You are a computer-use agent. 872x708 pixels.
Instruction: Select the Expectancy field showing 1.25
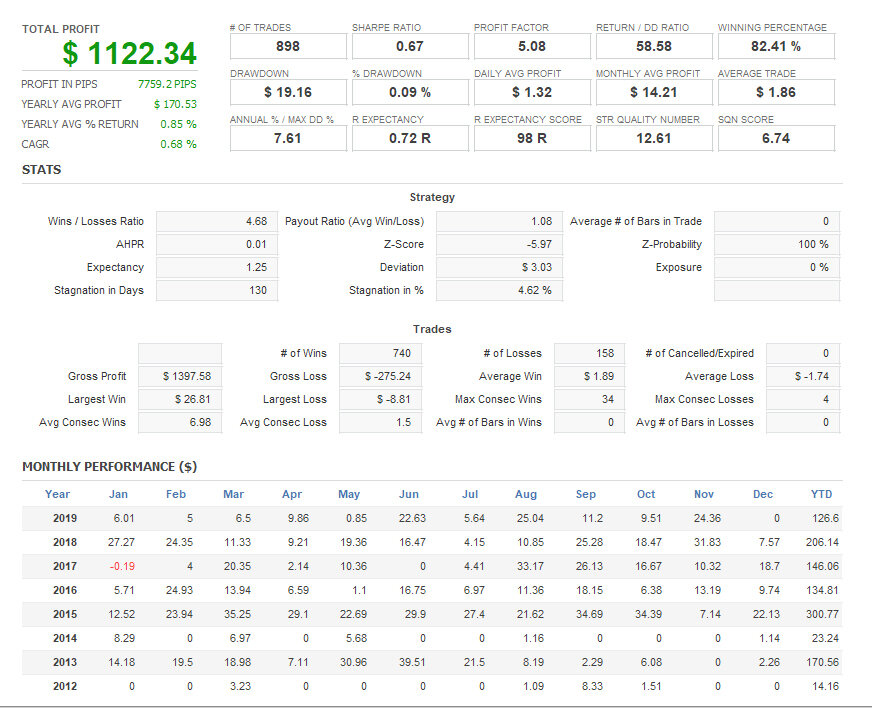[217, 268]
